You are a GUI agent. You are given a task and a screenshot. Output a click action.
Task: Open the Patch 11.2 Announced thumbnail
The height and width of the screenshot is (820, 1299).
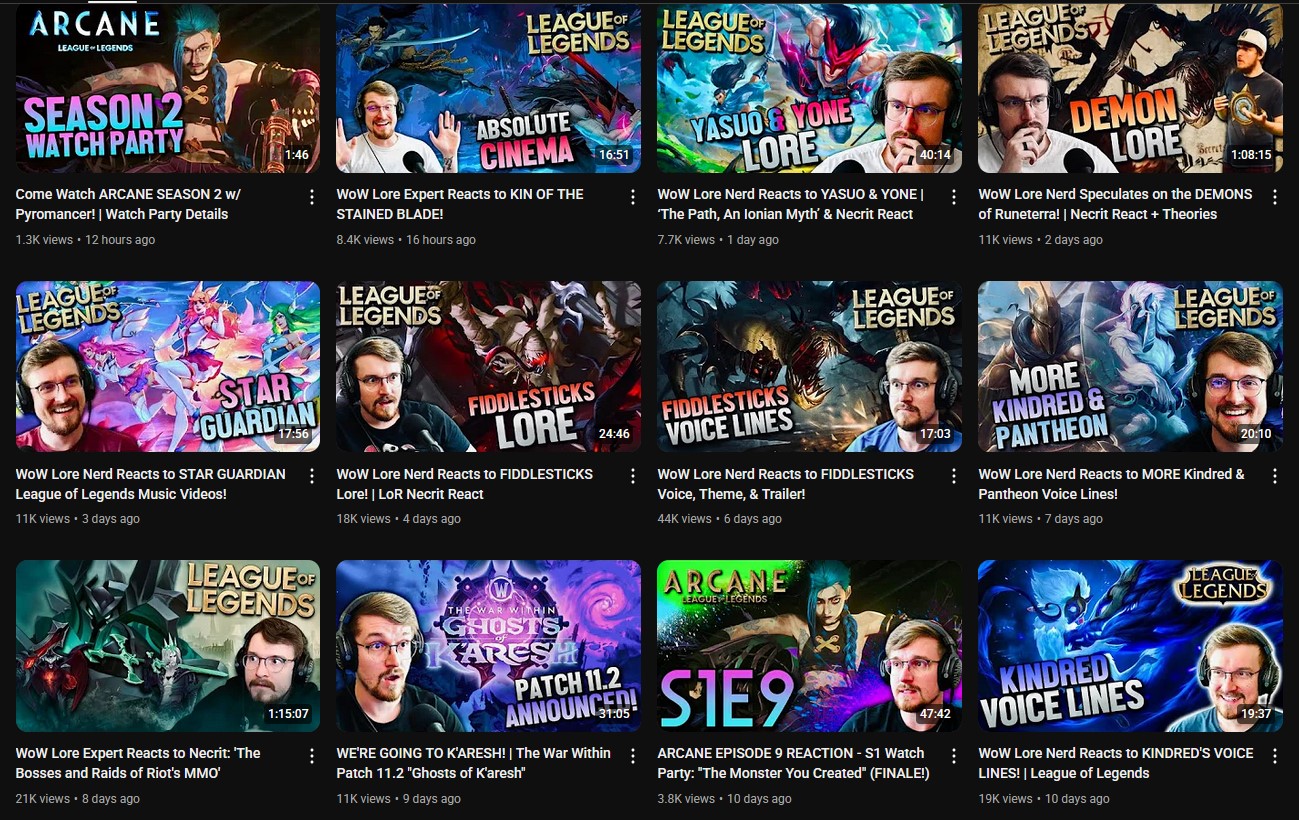pyautogui.click(x=488, y=646)
